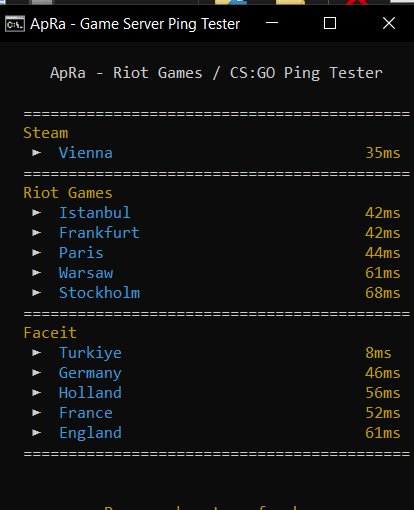Click the Steam section heading
Viewport: 414px width, 510px height.
(46, 133)
